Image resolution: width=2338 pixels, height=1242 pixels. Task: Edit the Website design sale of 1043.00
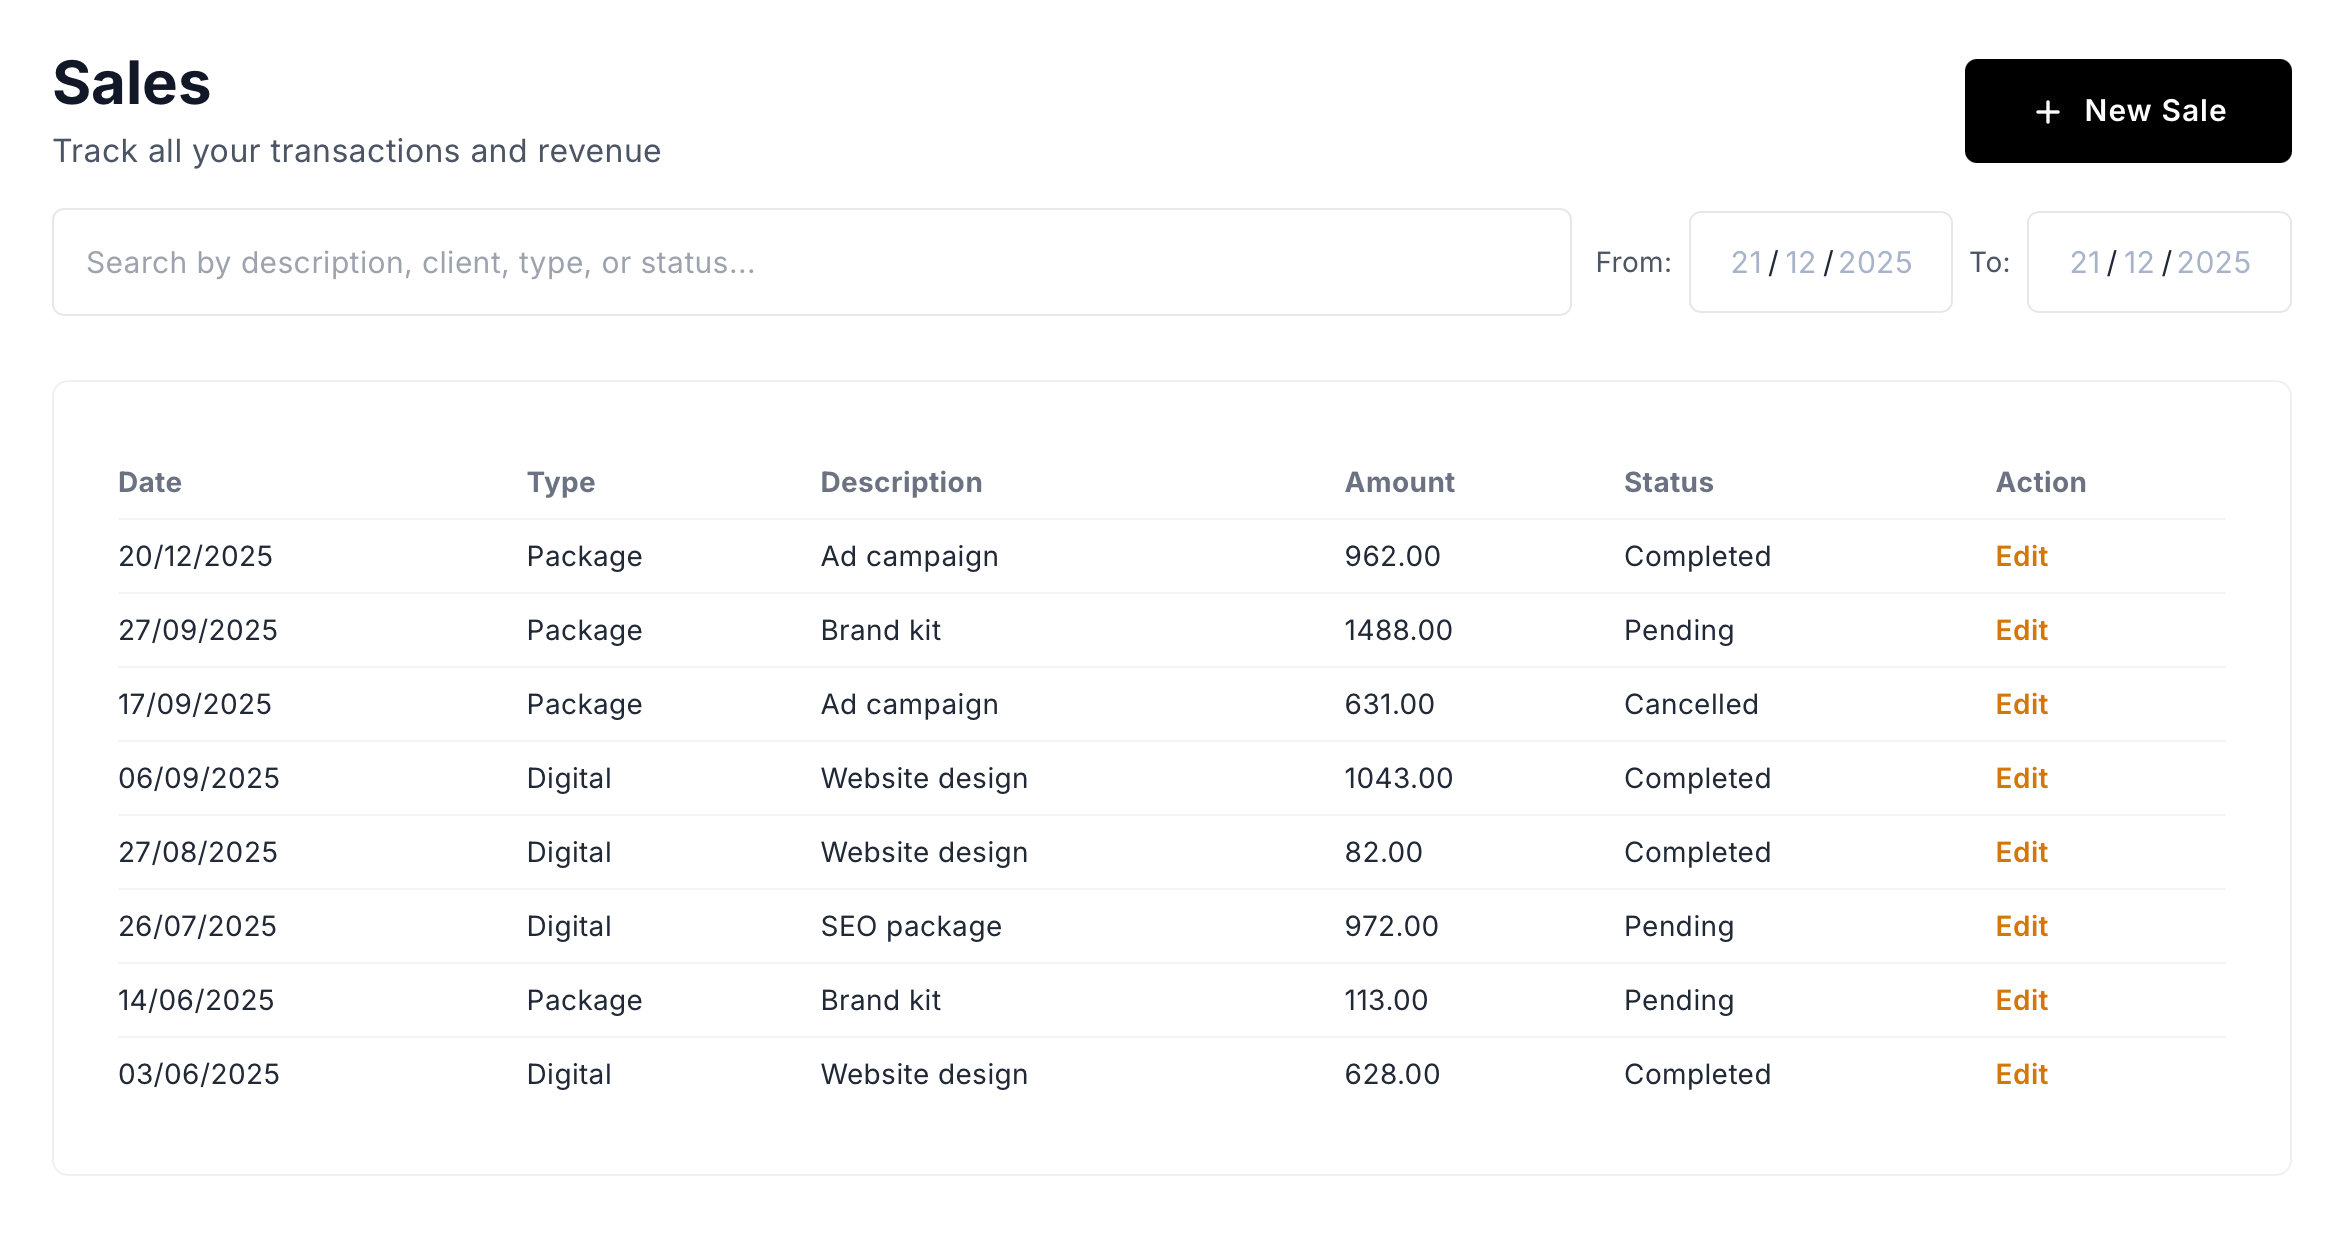point(2020,778)
